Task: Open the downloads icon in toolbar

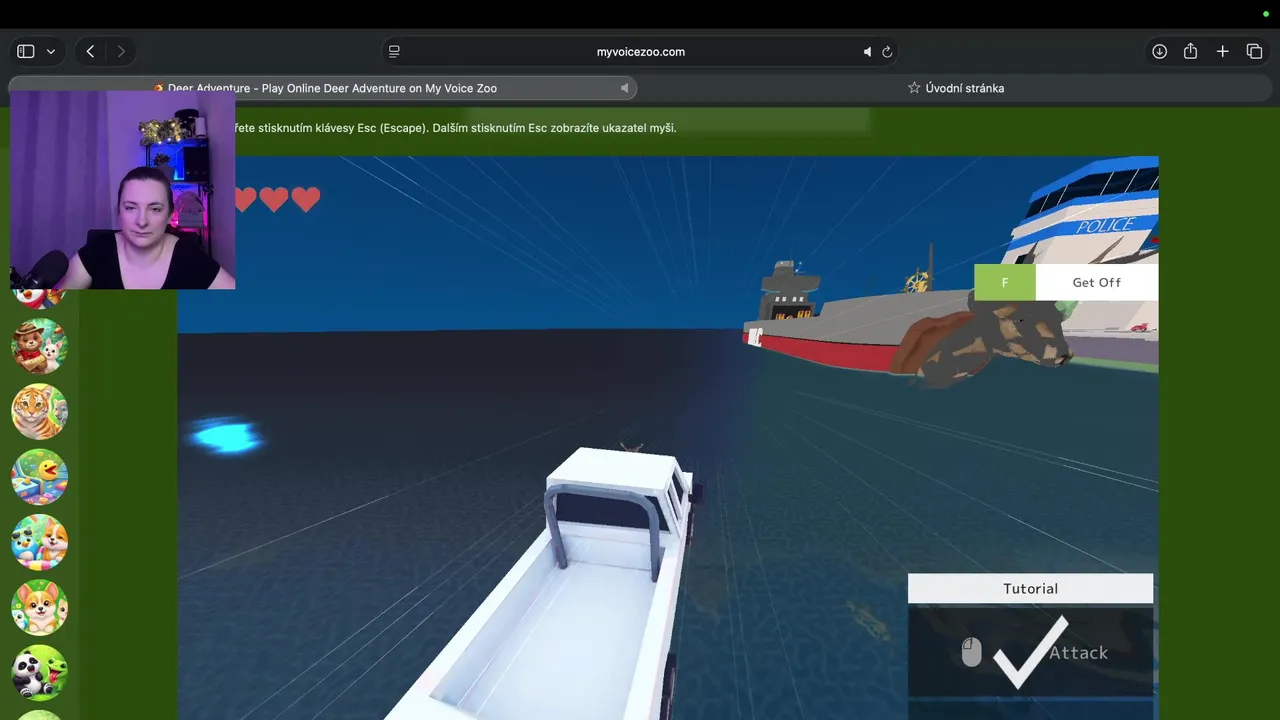Action: click(x=1159, y=51)
